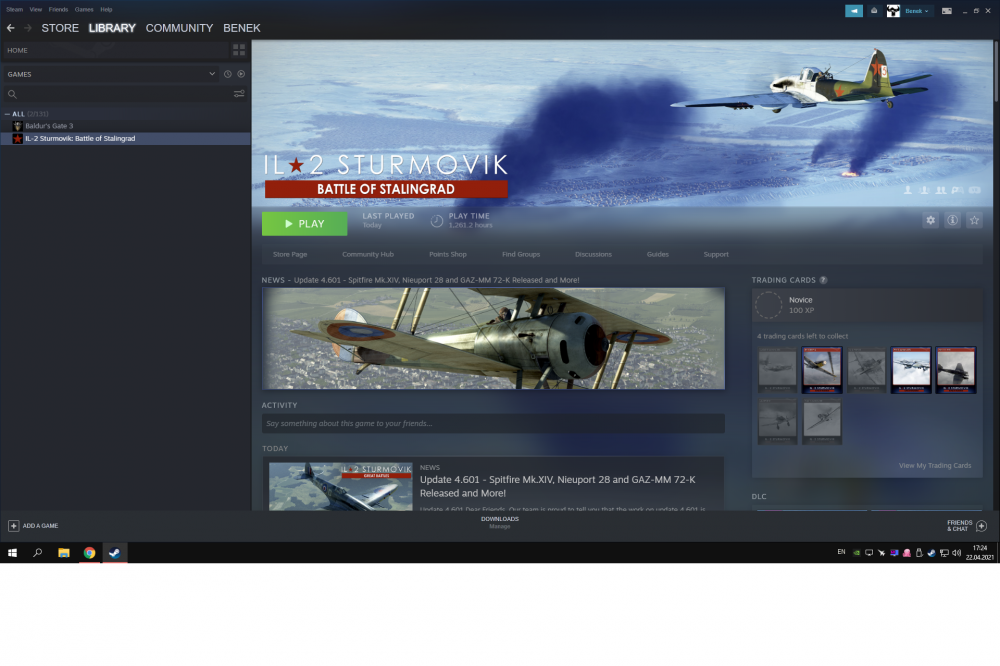This screenshot has height=666, width=1000.
Task: Go to the STORE tab
Action: coord(60,28)
